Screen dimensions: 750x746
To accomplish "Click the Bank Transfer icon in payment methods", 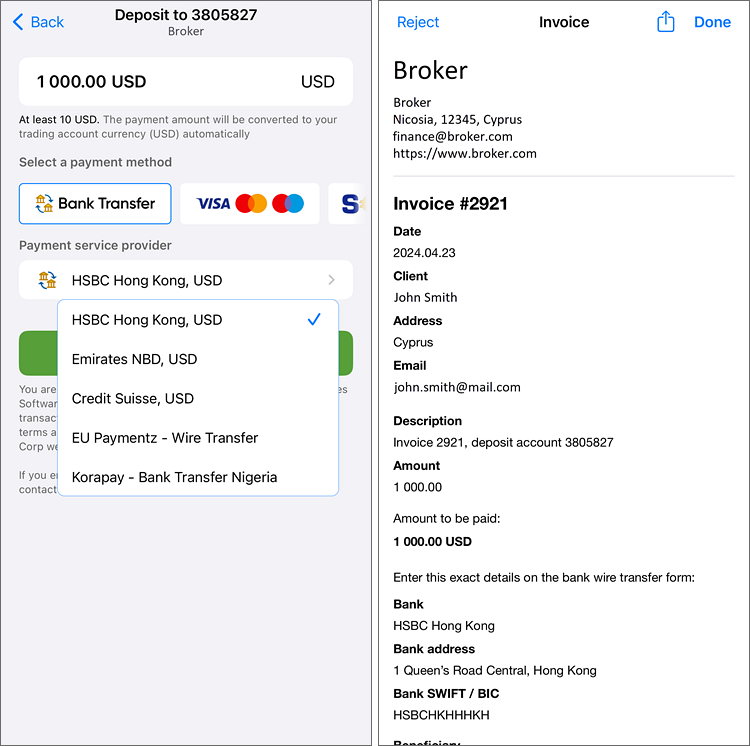I will point(43,203).
